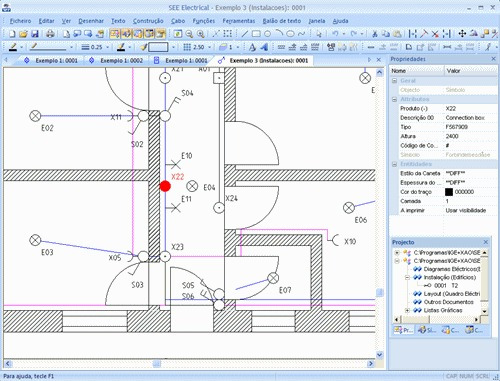Toggle the first highlighted view-mode toolbar button

(x=114, y=34)
